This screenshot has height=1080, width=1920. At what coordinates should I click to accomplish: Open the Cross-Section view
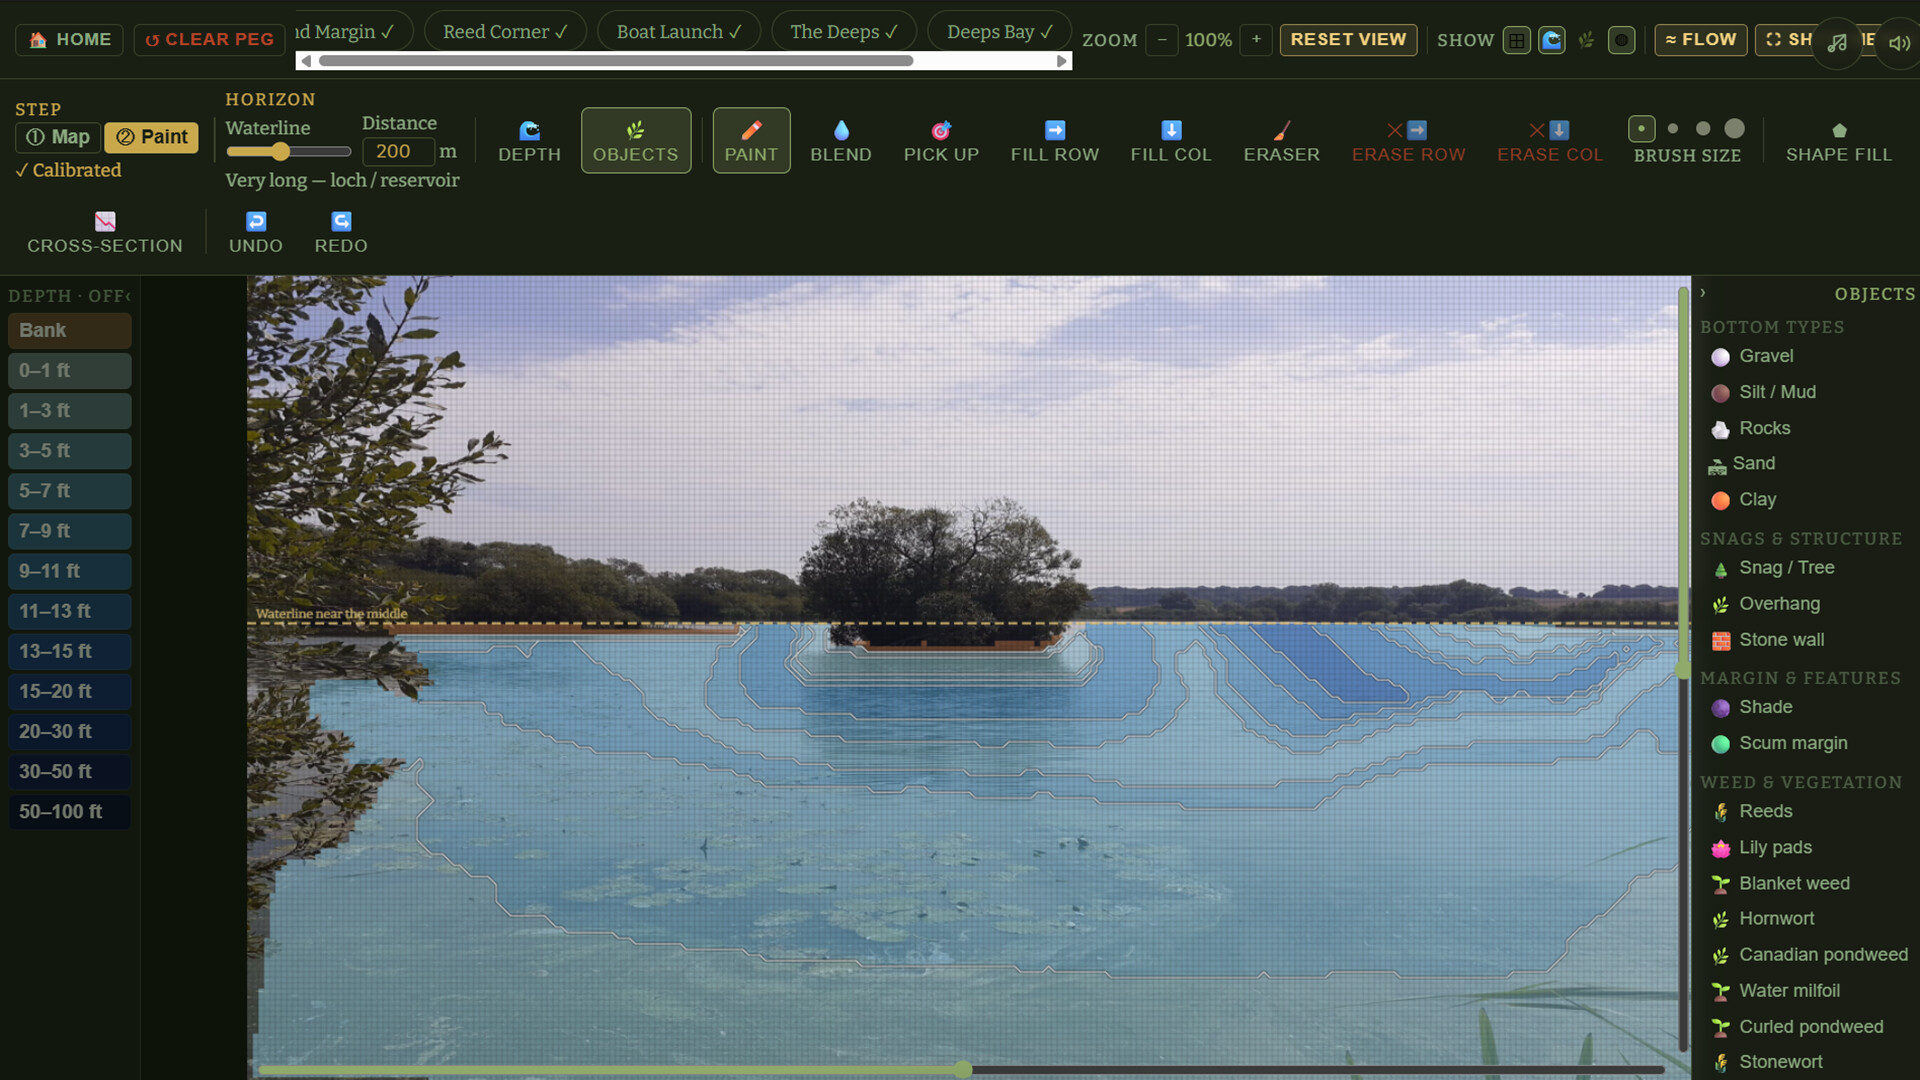click(105, 232)
